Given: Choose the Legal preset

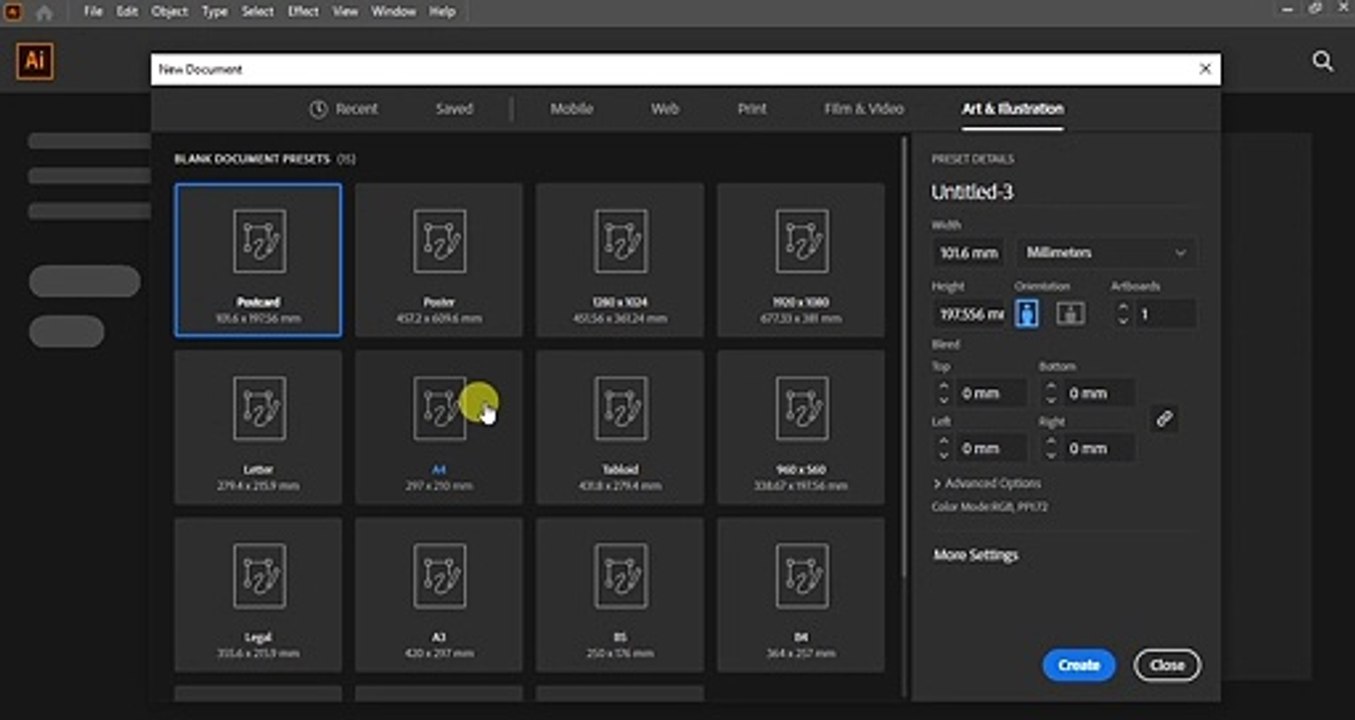Looking at the screenshot, I should (x=258, y=594).
